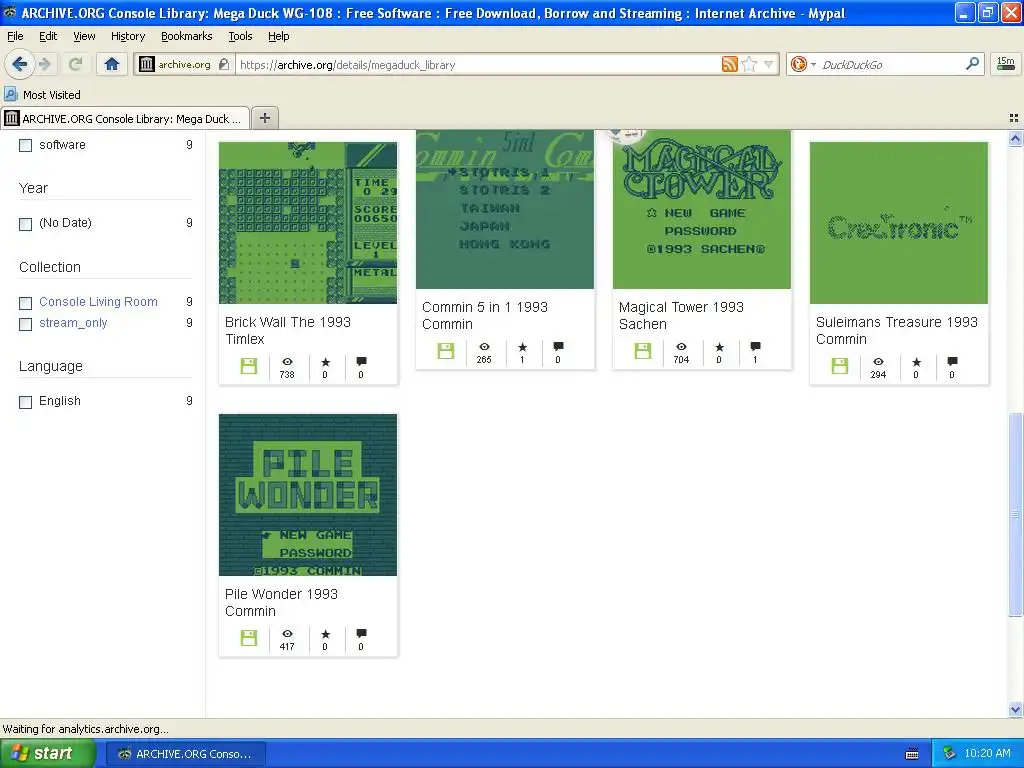Click the Commin 5 in 1 thumbnail
This screenshot has width=1024, height=768.
tap(505, 209)
